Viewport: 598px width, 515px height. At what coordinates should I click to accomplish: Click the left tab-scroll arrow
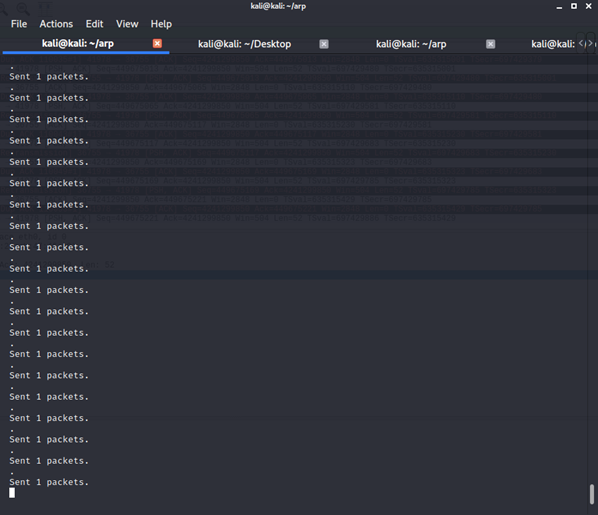tap(581, 43)
